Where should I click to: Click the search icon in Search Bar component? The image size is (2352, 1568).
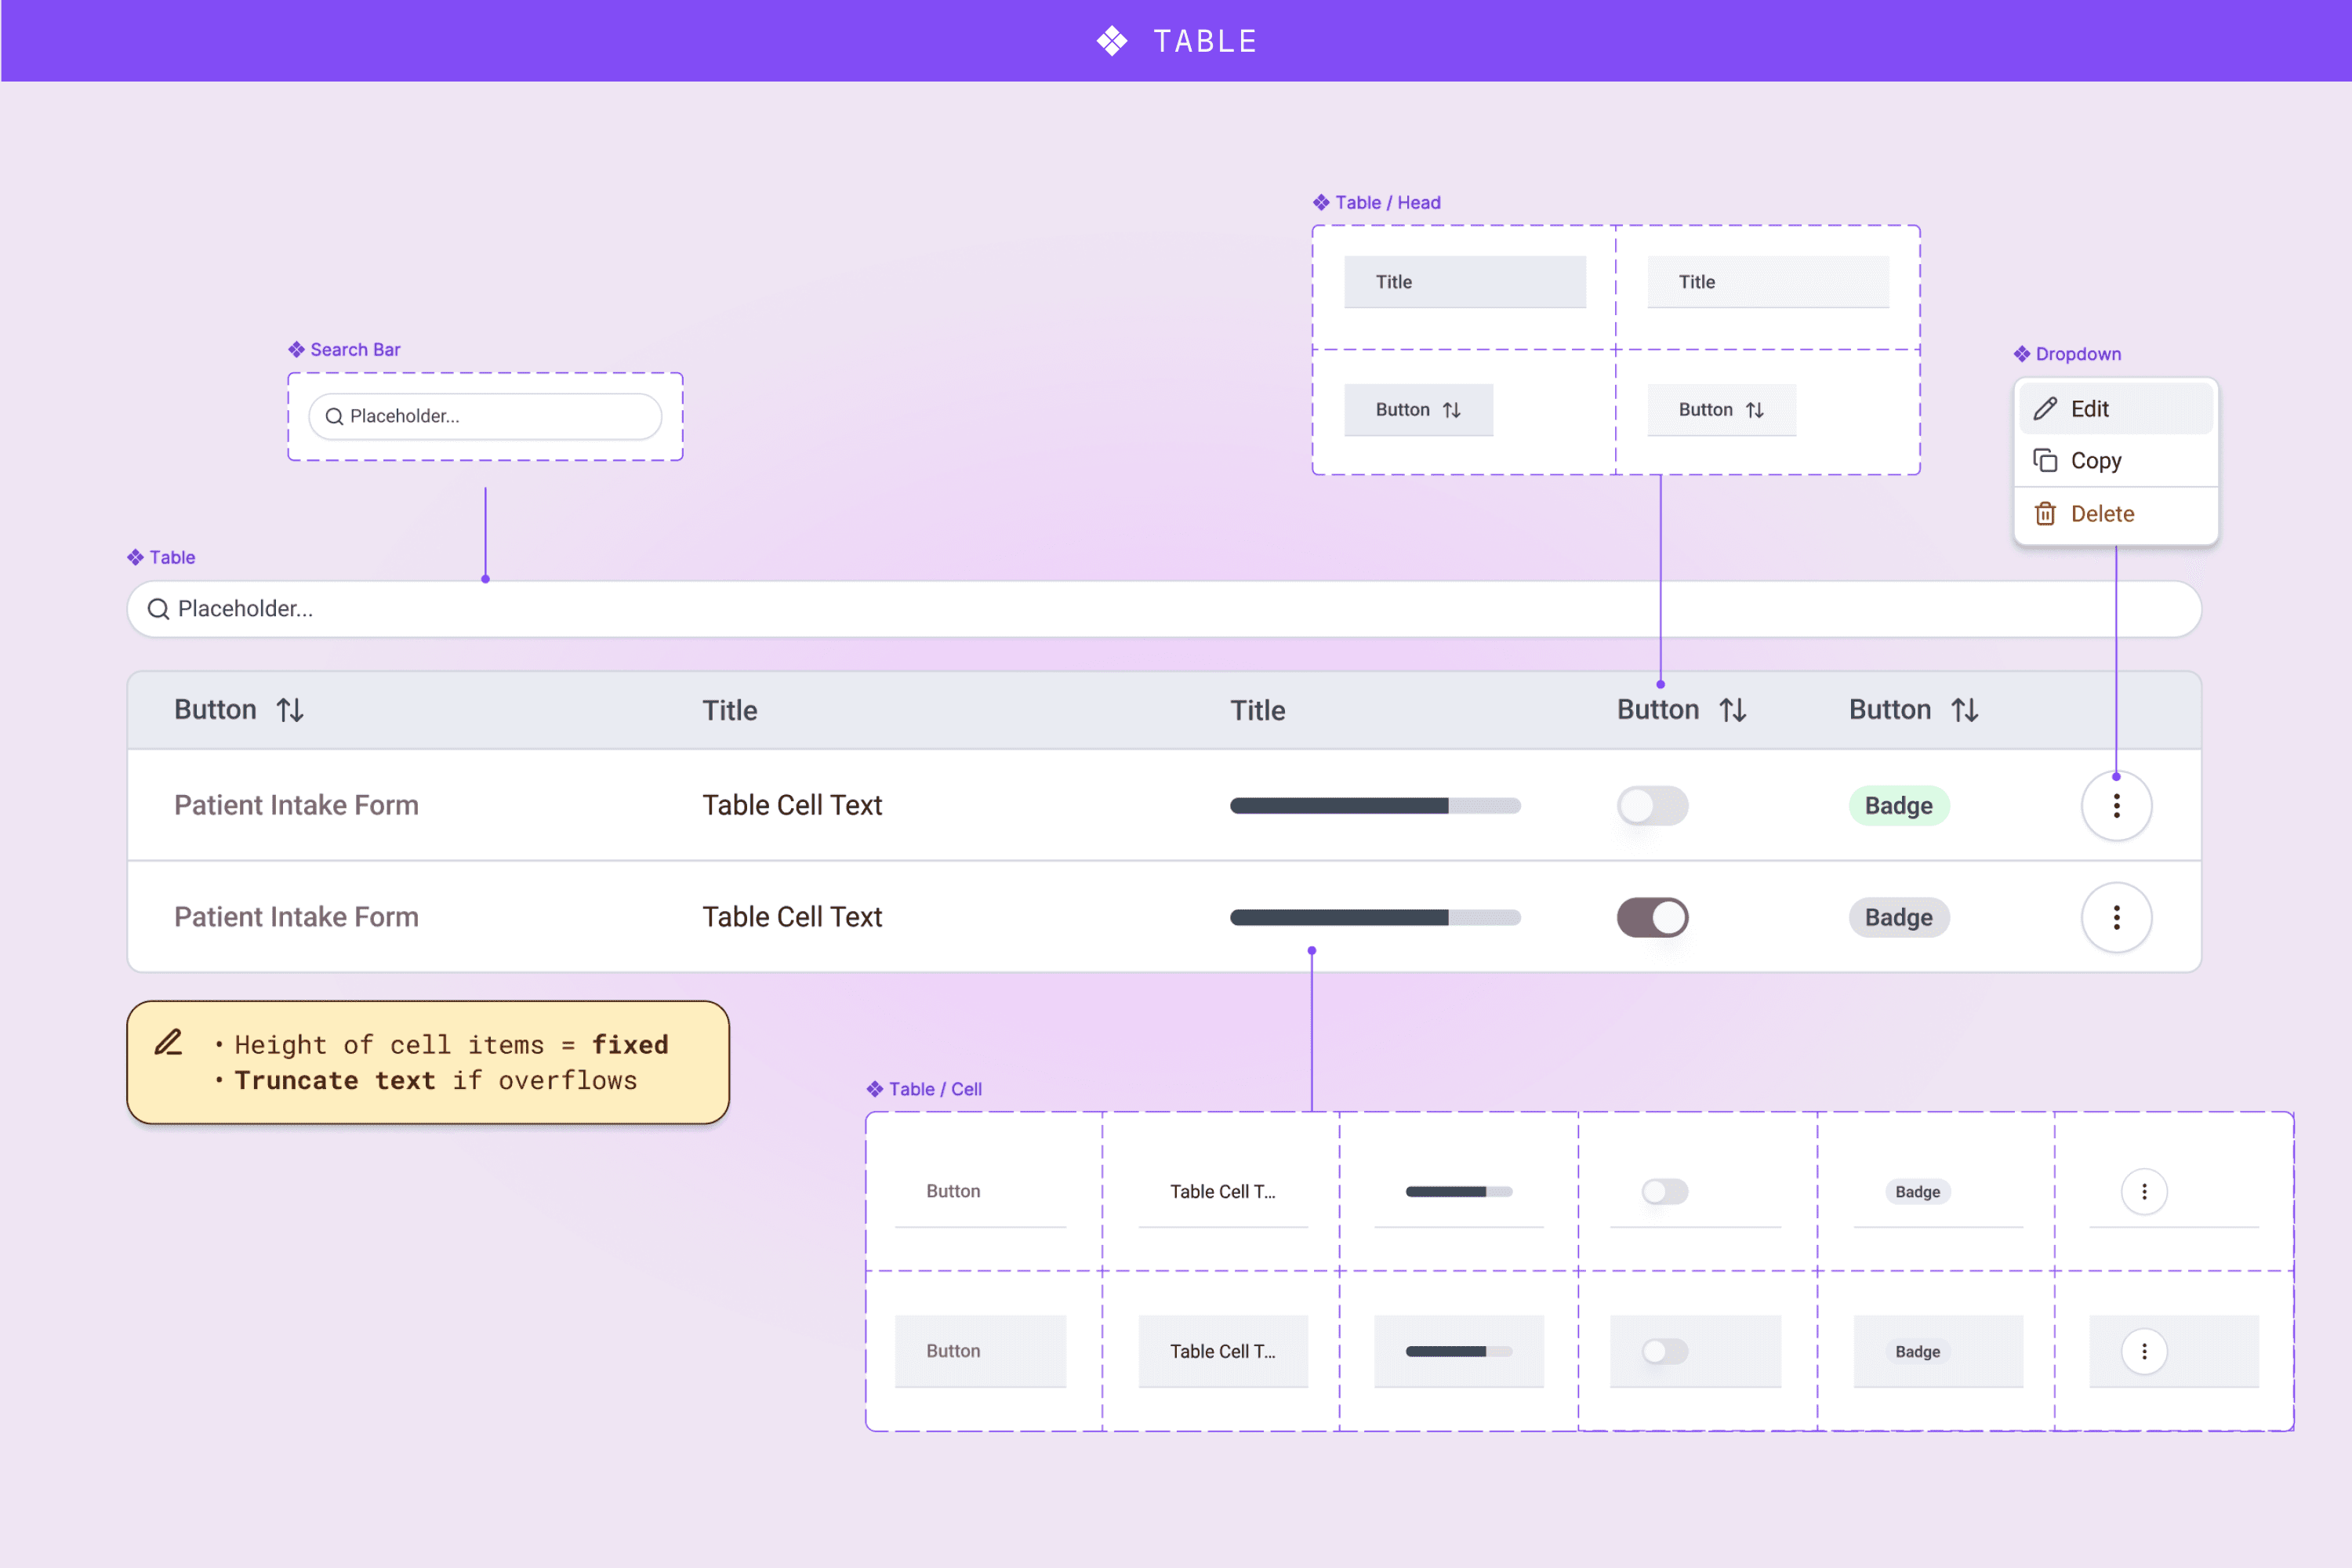[334, 416]
